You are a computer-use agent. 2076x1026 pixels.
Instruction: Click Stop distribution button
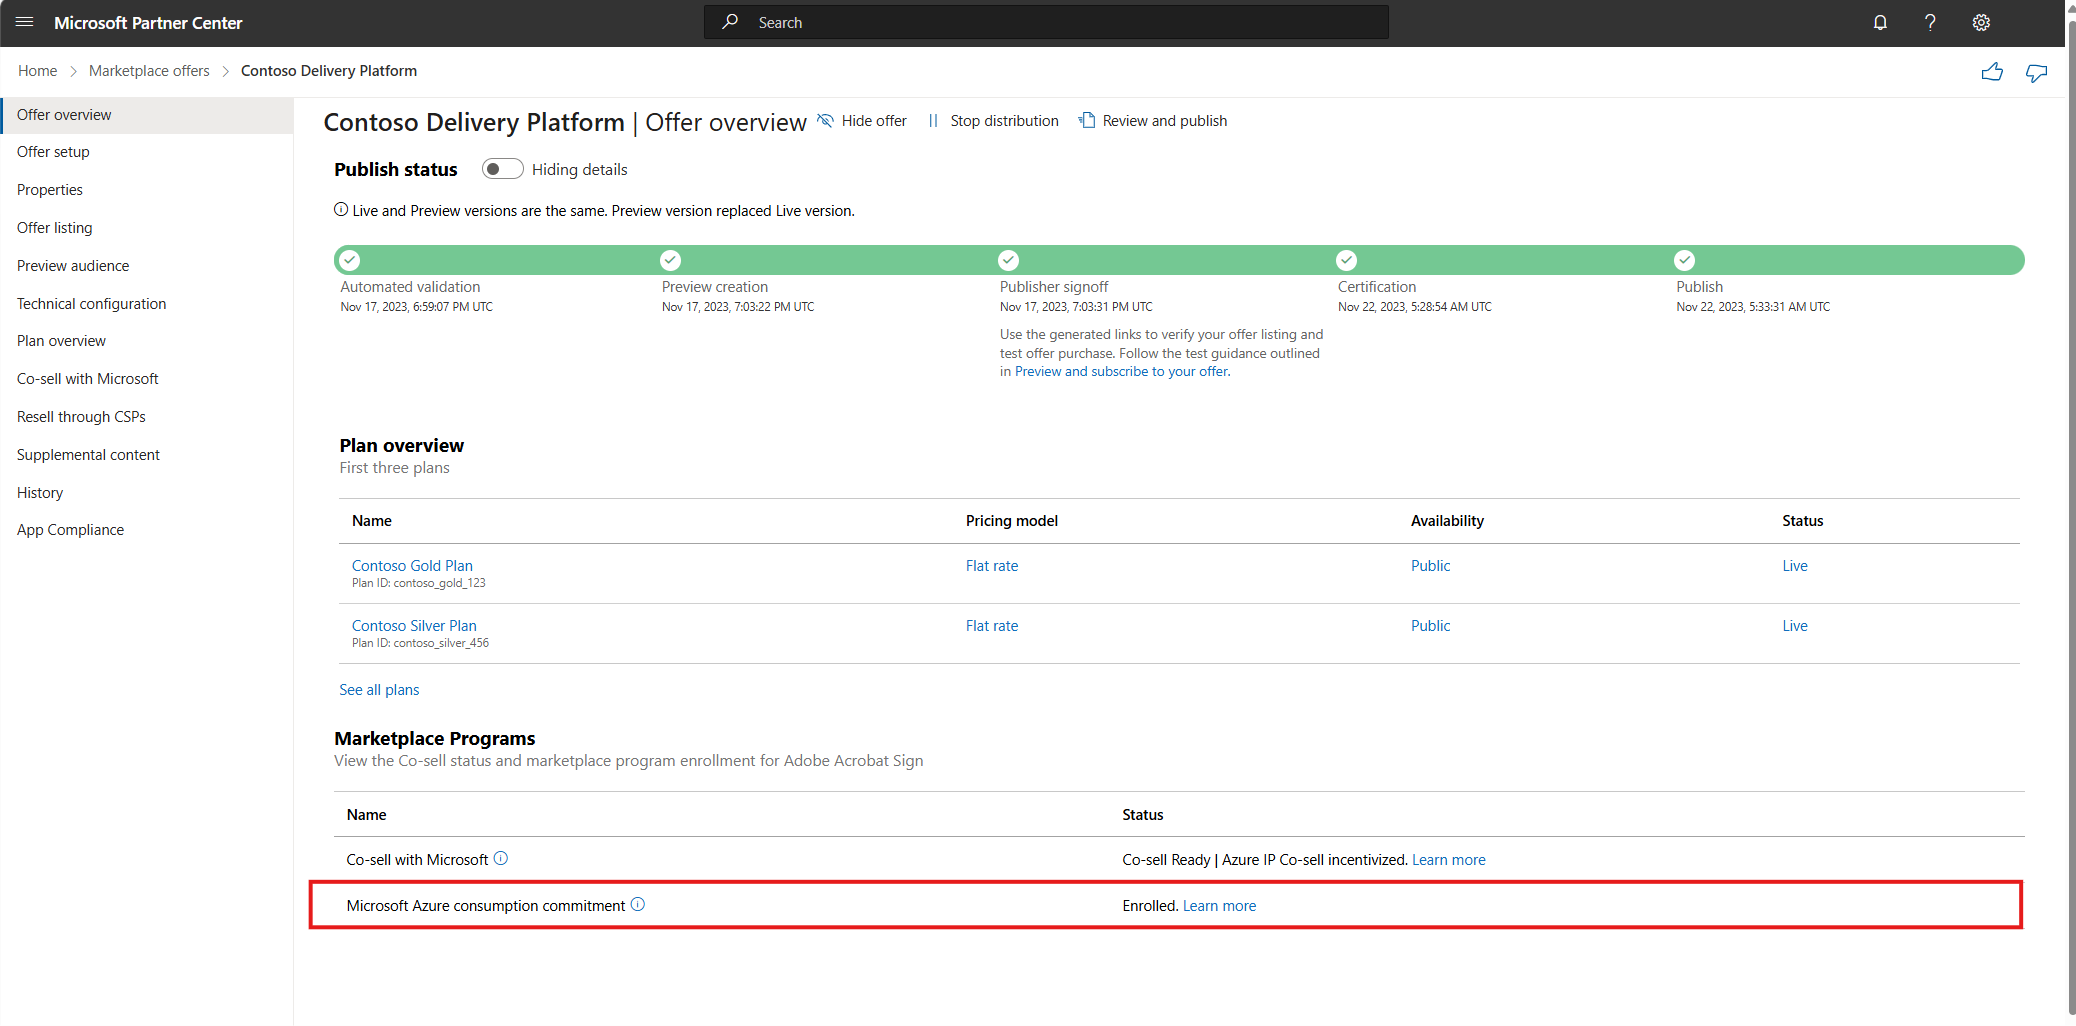[x=993, y=121]
